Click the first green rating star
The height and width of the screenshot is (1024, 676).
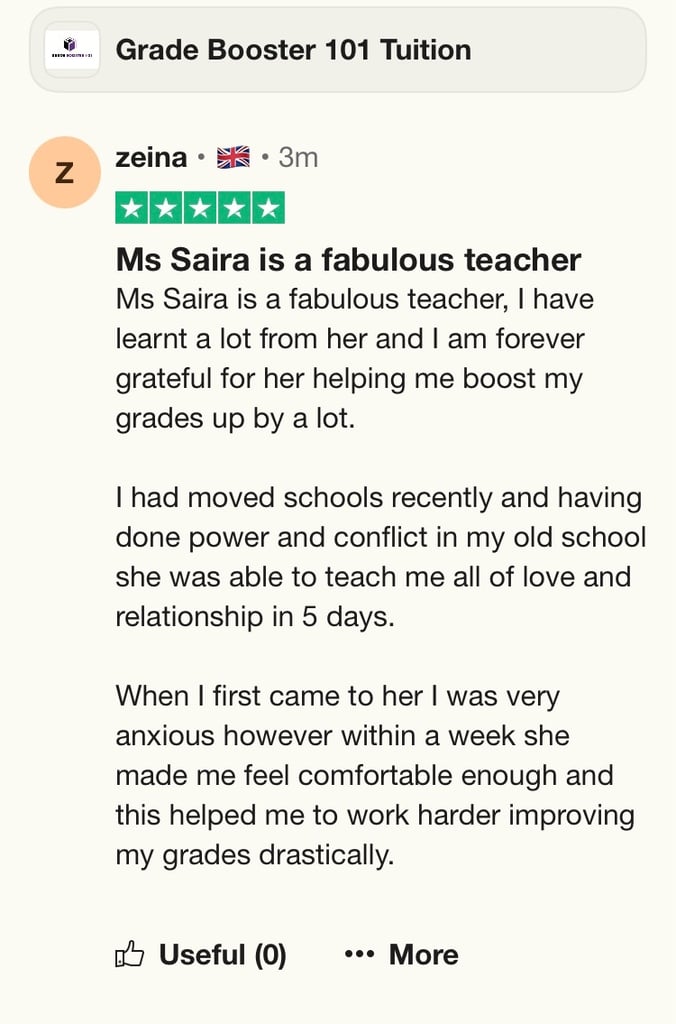133,208
